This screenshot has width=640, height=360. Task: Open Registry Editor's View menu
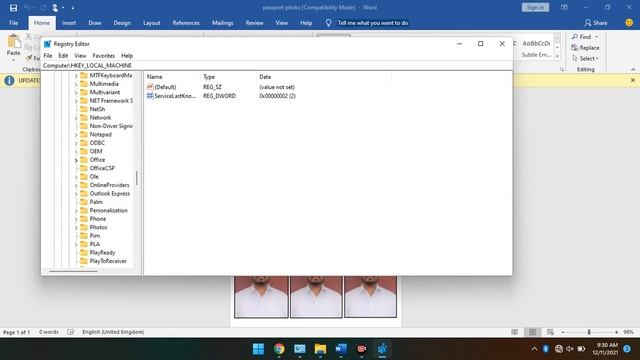click(x=80, y=56)
